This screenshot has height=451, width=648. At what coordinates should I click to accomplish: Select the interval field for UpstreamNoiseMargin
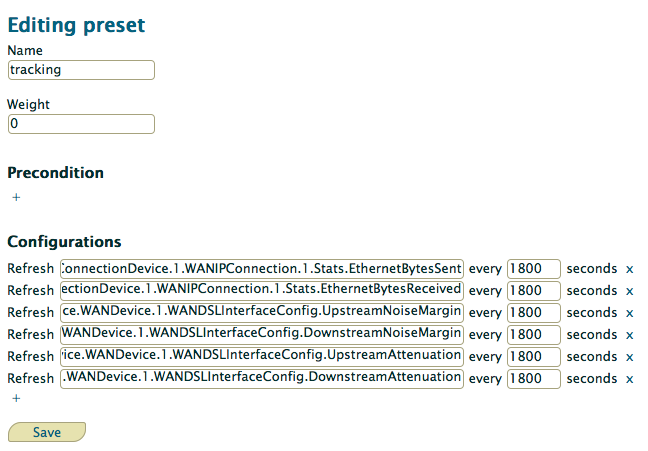[534, 313]
